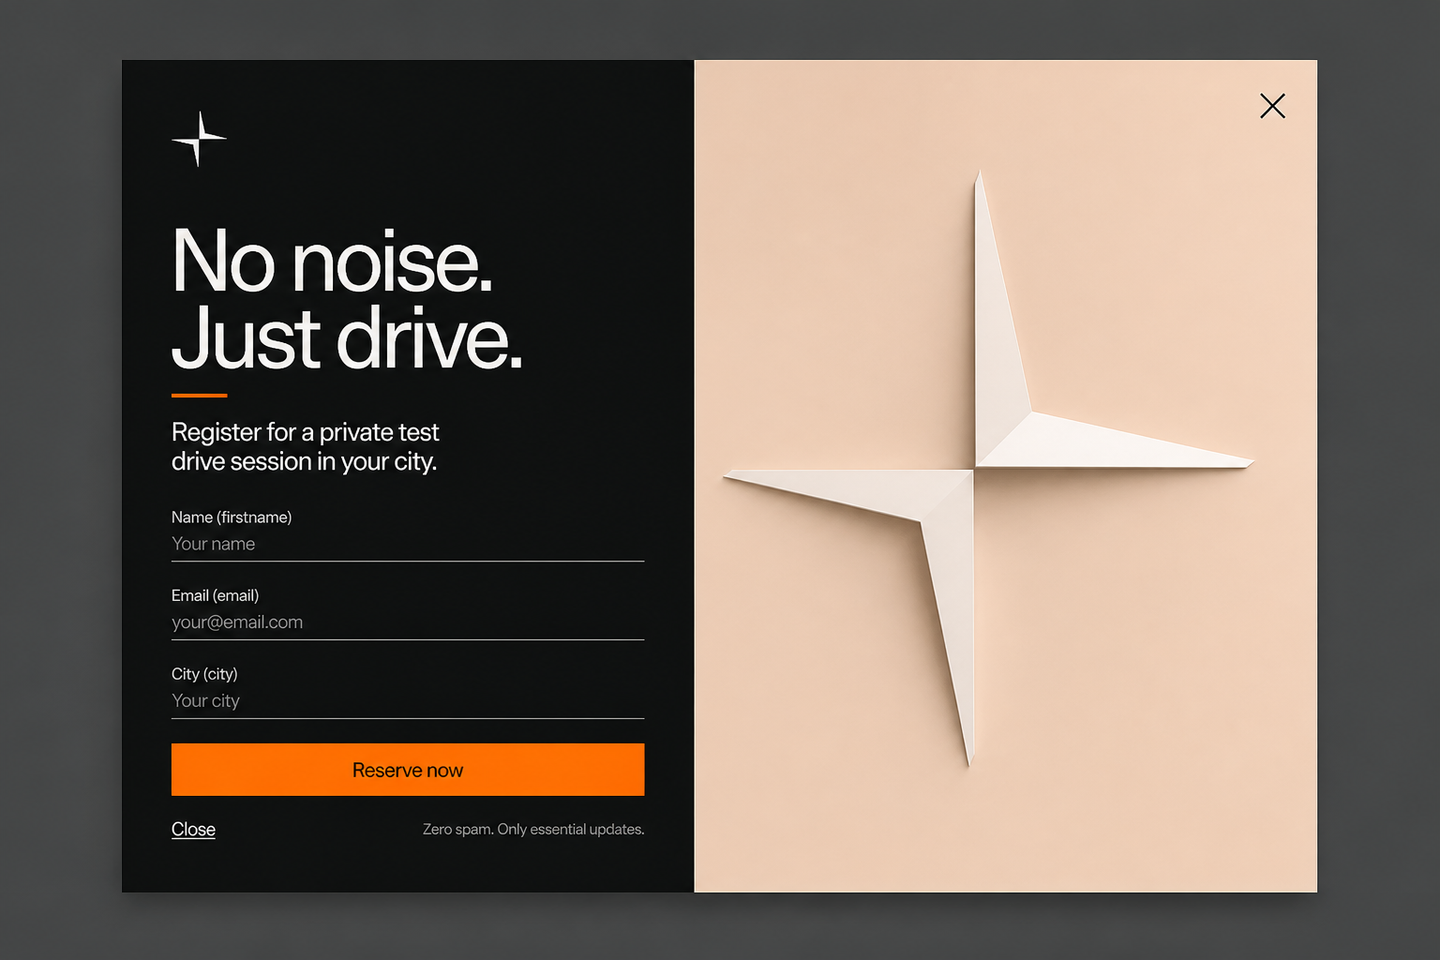Click the "City (city)" label
Image resolution: width=1440 pixels, height=960 pixels.
(x=204, y=674)
